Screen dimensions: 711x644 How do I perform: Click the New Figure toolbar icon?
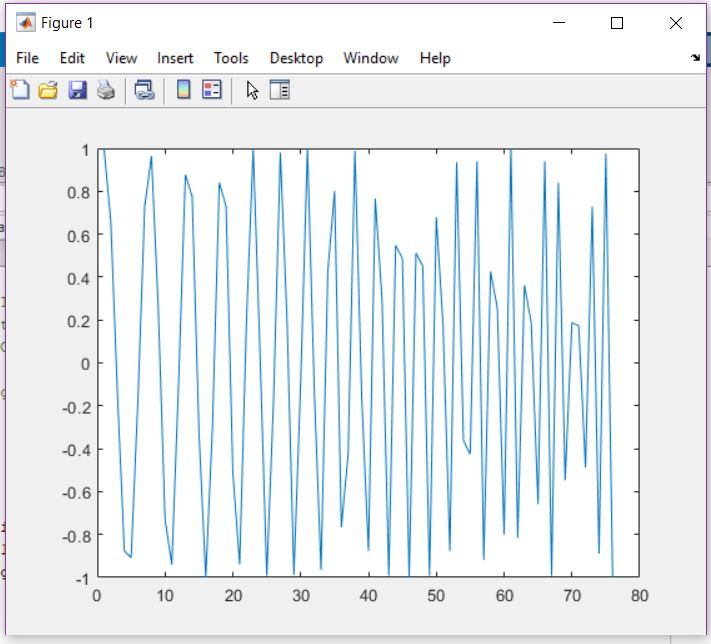[20, 90]
